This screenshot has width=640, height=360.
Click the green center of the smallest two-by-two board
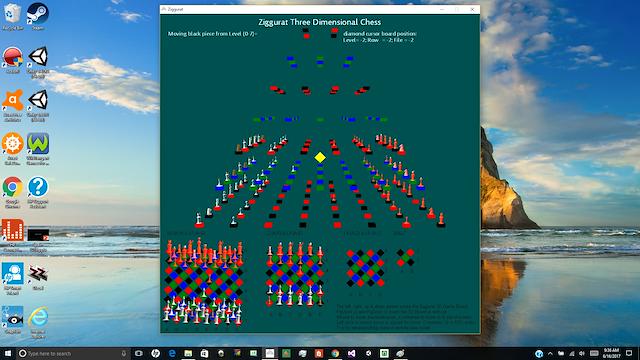tap(405, 258)
